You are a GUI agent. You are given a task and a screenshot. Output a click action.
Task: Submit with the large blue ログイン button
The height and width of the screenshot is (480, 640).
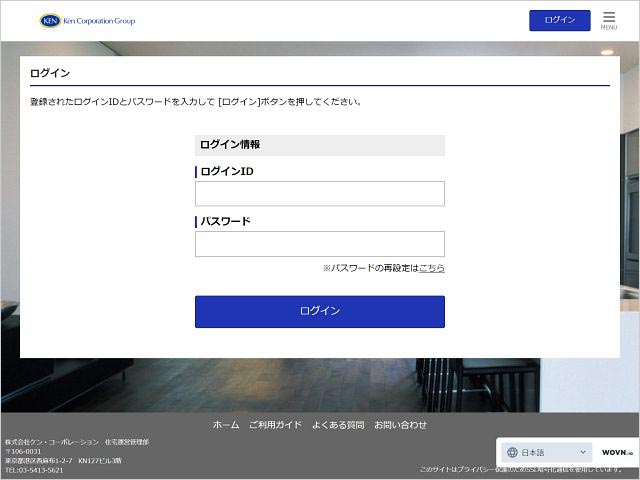tap(319, 311)
